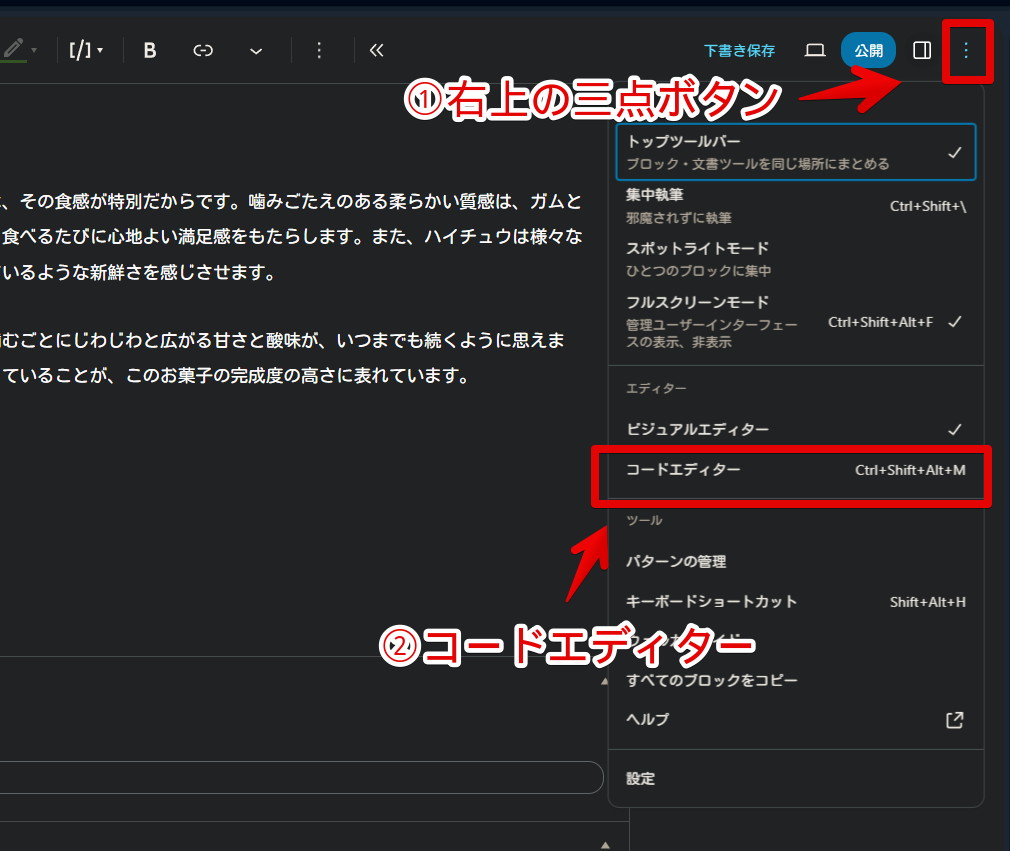The height and width of the screenshot is (851, 1010).
Task: Select すべてのブロックをコピー
Action: [796, 680]
